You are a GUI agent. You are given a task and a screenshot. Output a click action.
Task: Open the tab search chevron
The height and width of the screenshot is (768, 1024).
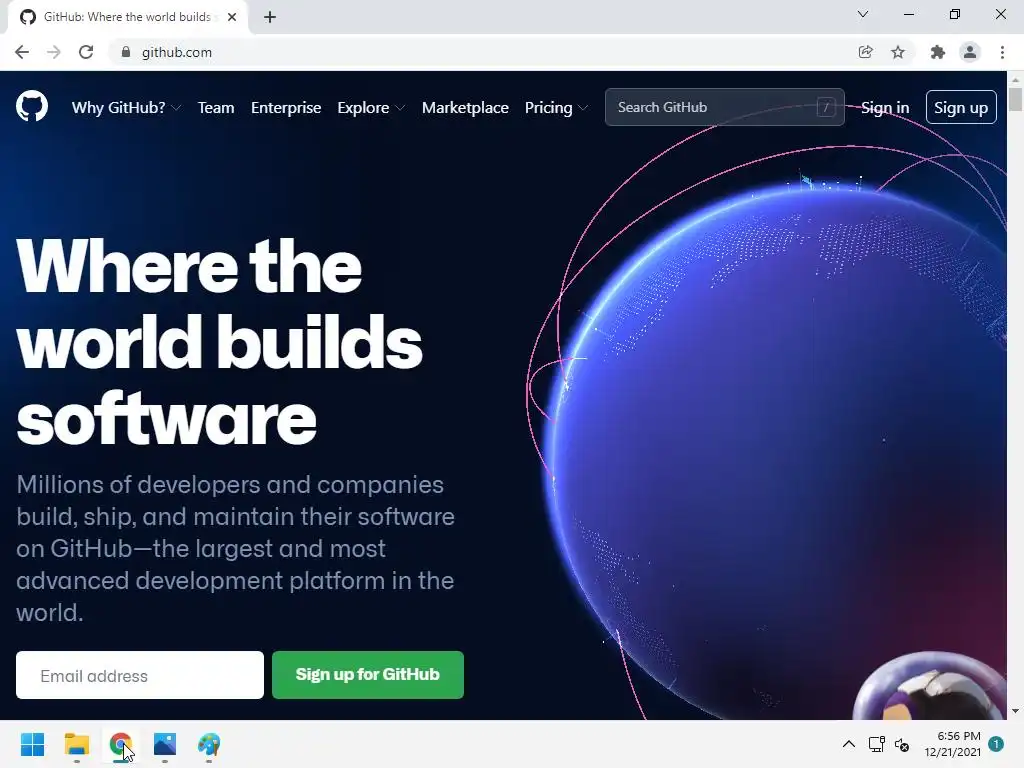[x=863, y=14]
